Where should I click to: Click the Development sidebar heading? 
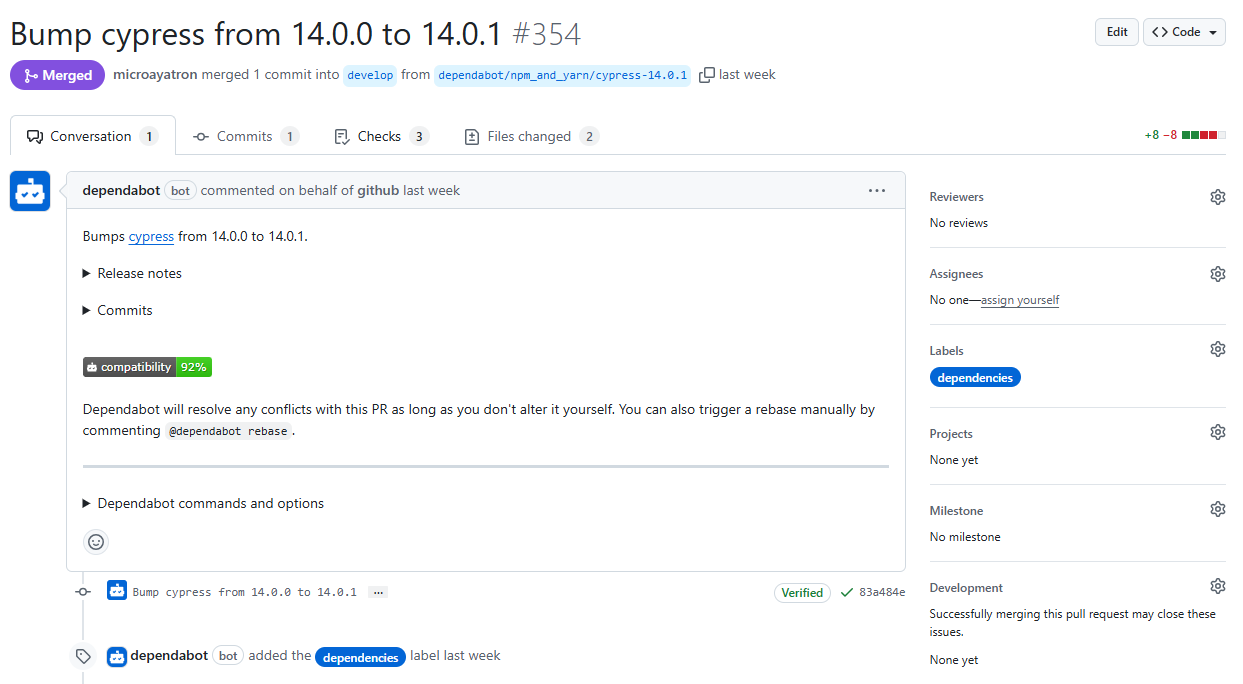pyautogui.click(x=966, y=588)
